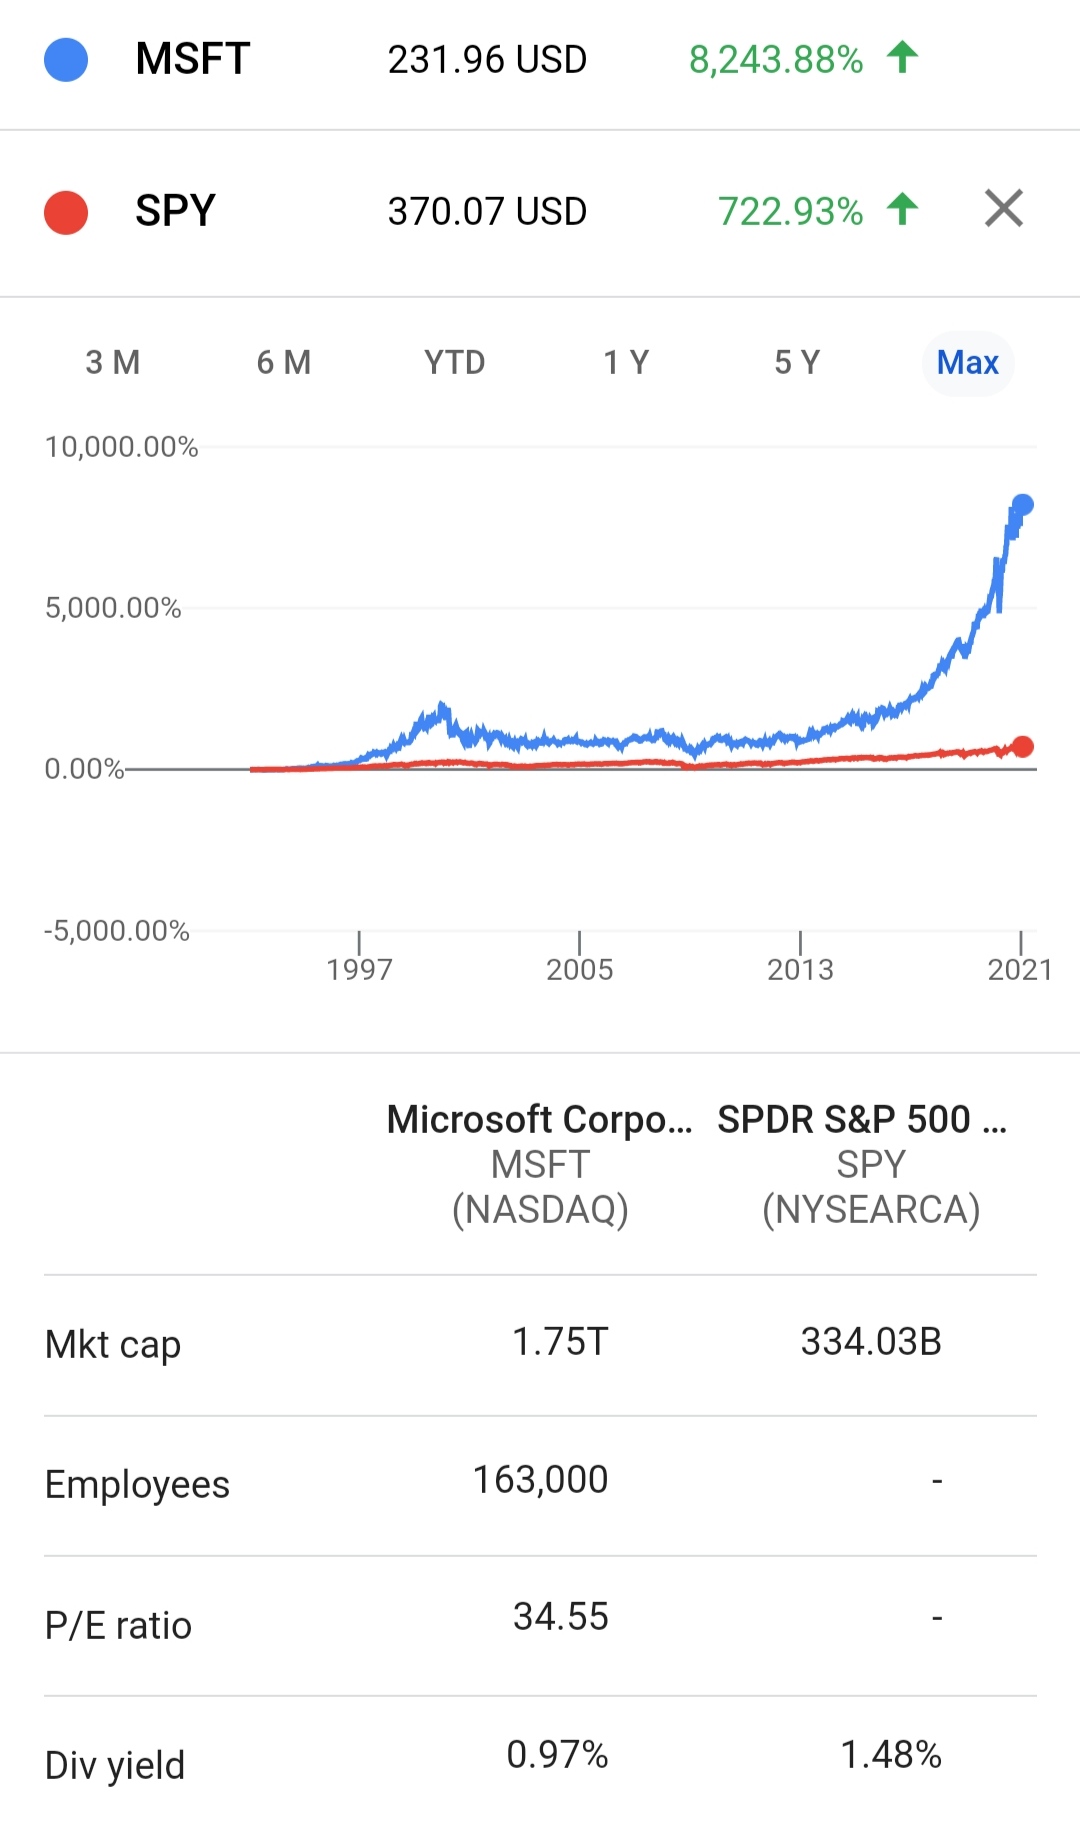Click the red SPY endpoint marker on chart
Image resolution: width=1080 pixels, height=1847 pixels.
coord(1022,747)
